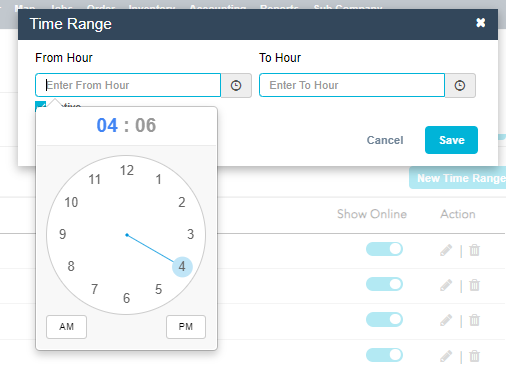
Task: Click the Enter From Hour field
Action: tap(128, 85)
